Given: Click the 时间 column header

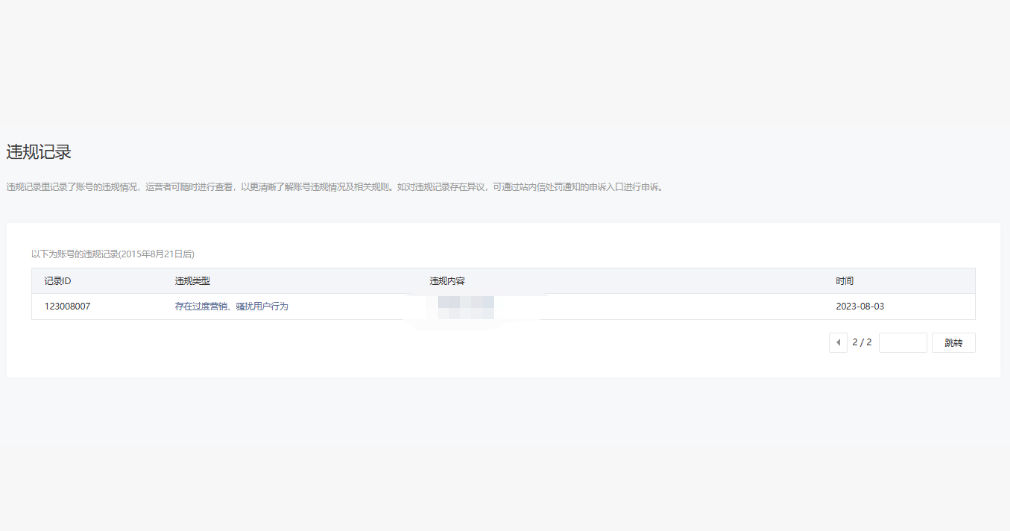Looking at the screenshot, I should coord(844,281).
